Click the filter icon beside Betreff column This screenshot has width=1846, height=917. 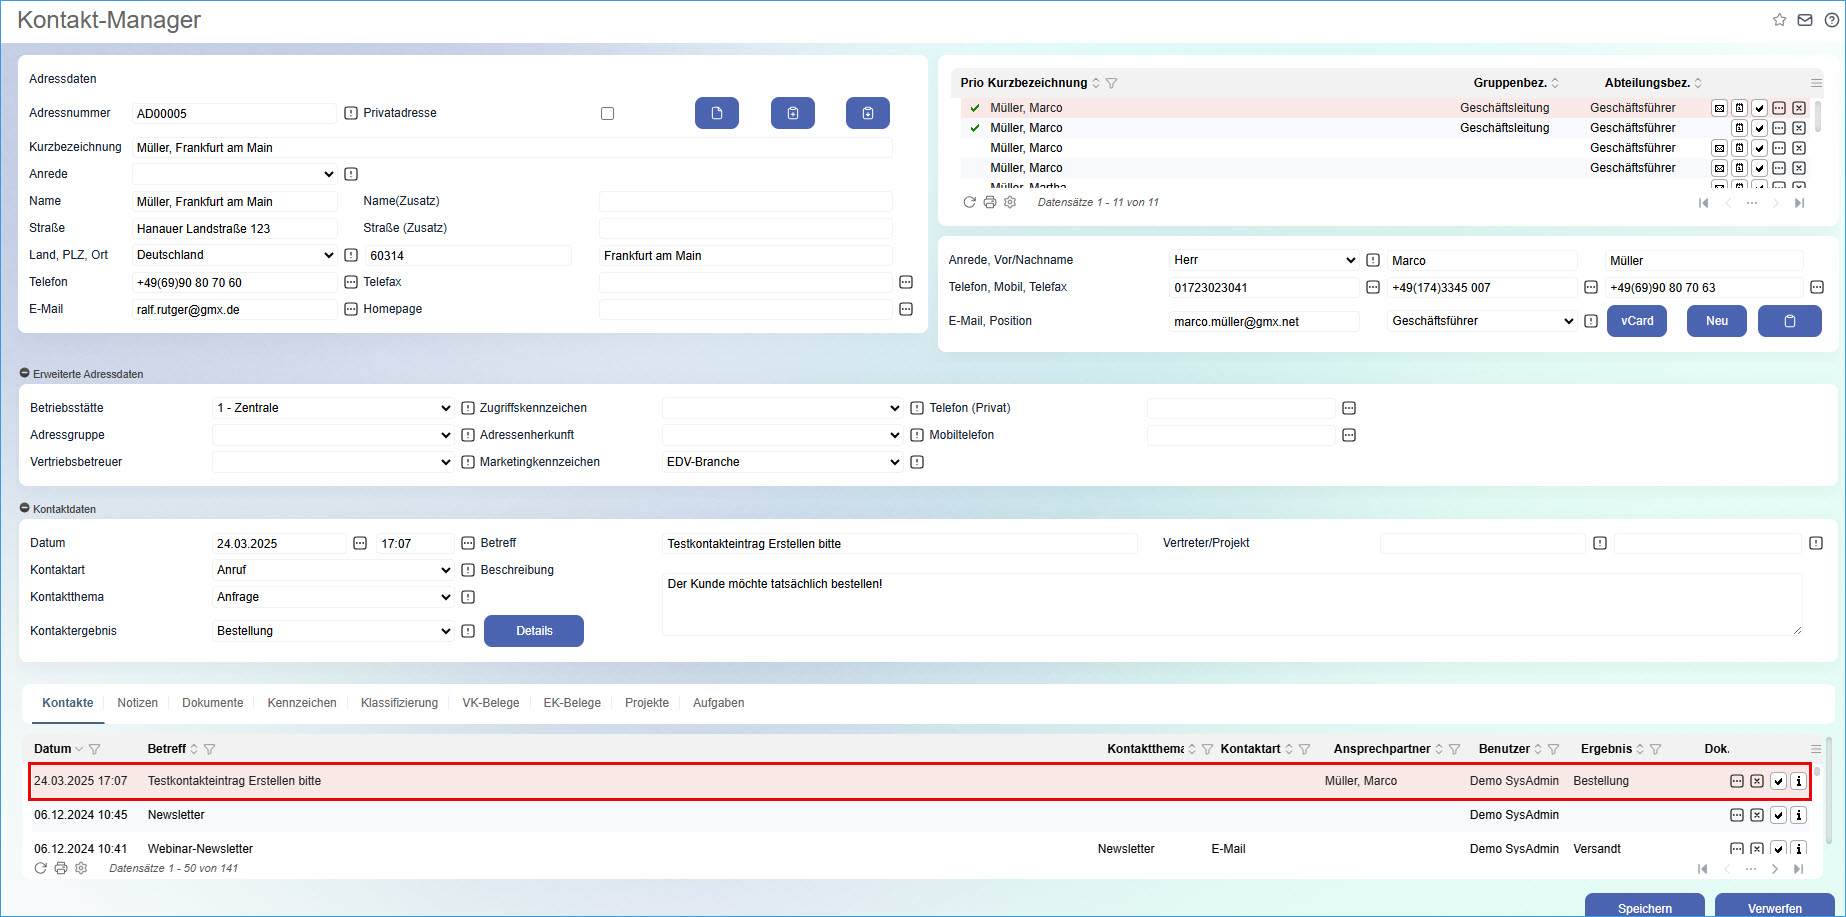[210, 749]
